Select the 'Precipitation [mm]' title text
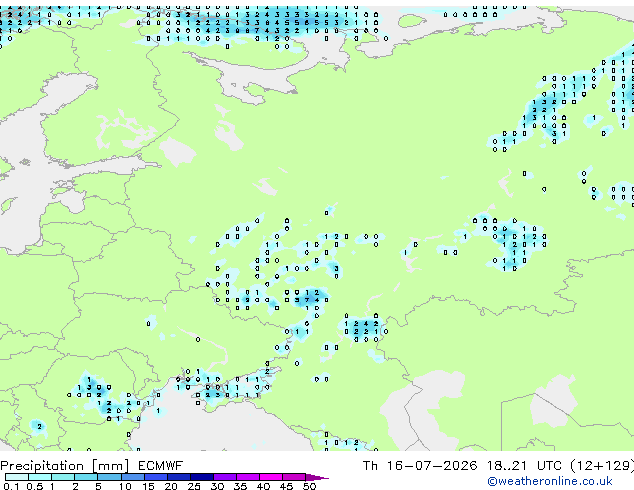The height and width of the screenshot is (490, 634). (x=65, y=466)
